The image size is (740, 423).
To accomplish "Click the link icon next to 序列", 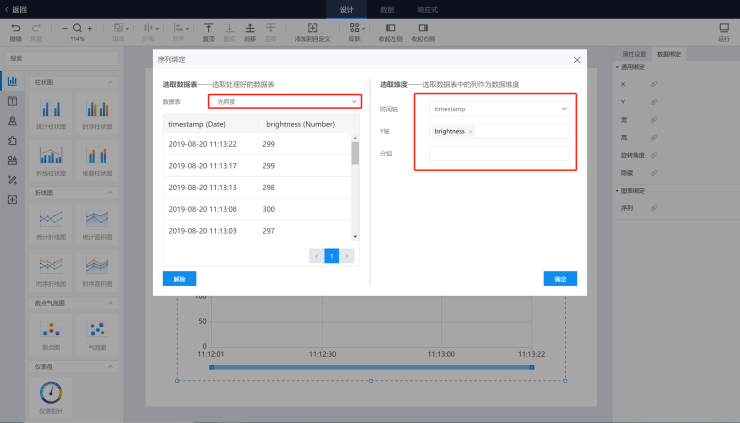I will point(654,208).
